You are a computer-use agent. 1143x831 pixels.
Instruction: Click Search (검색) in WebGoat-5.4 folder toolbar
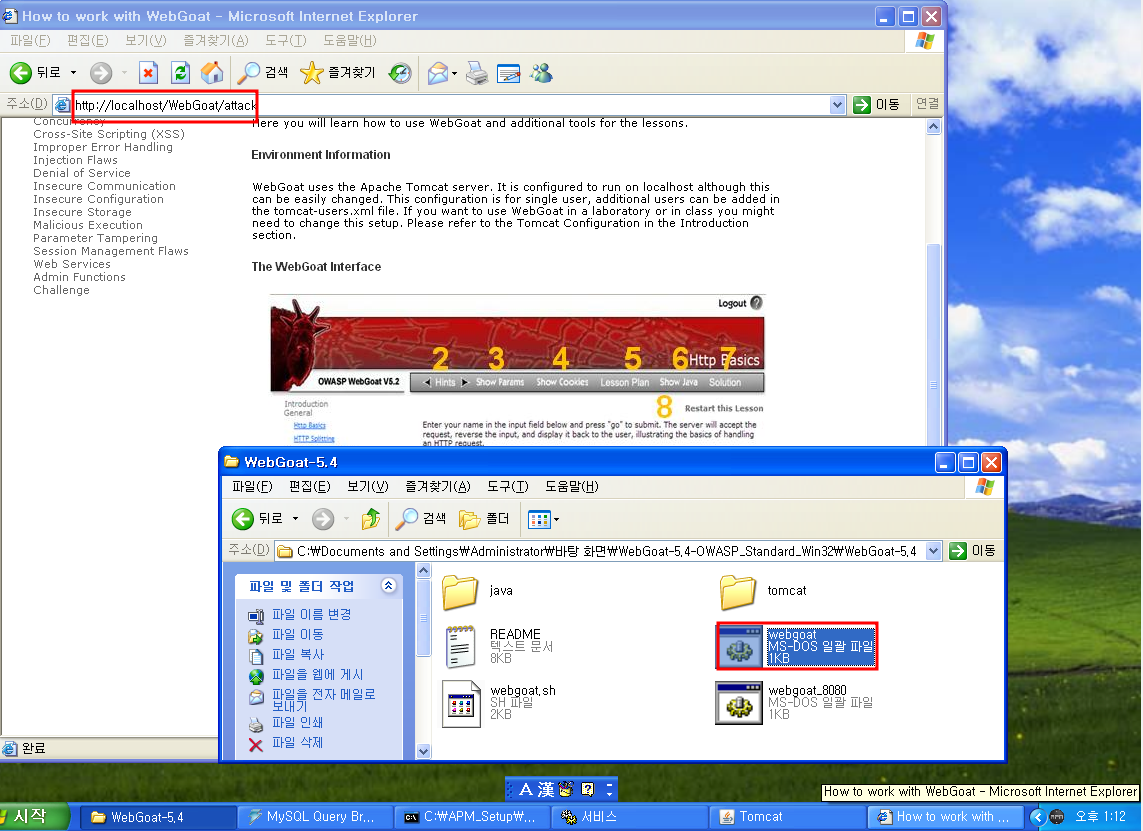(421, 519)
